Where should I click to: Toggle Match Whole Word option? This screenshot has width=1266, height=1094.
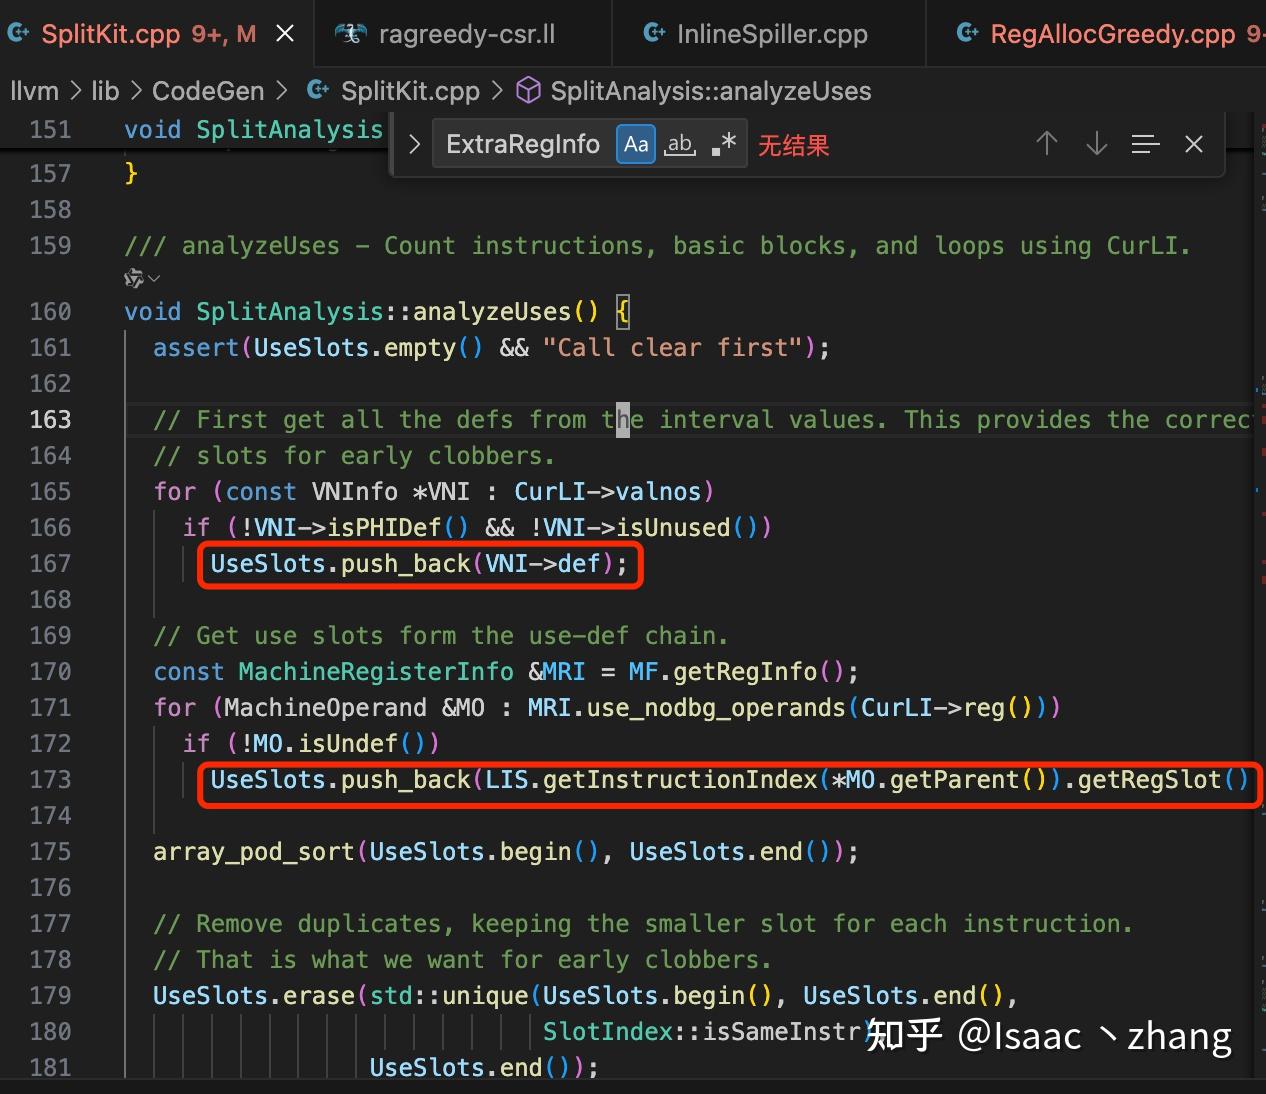click(679, 144)
